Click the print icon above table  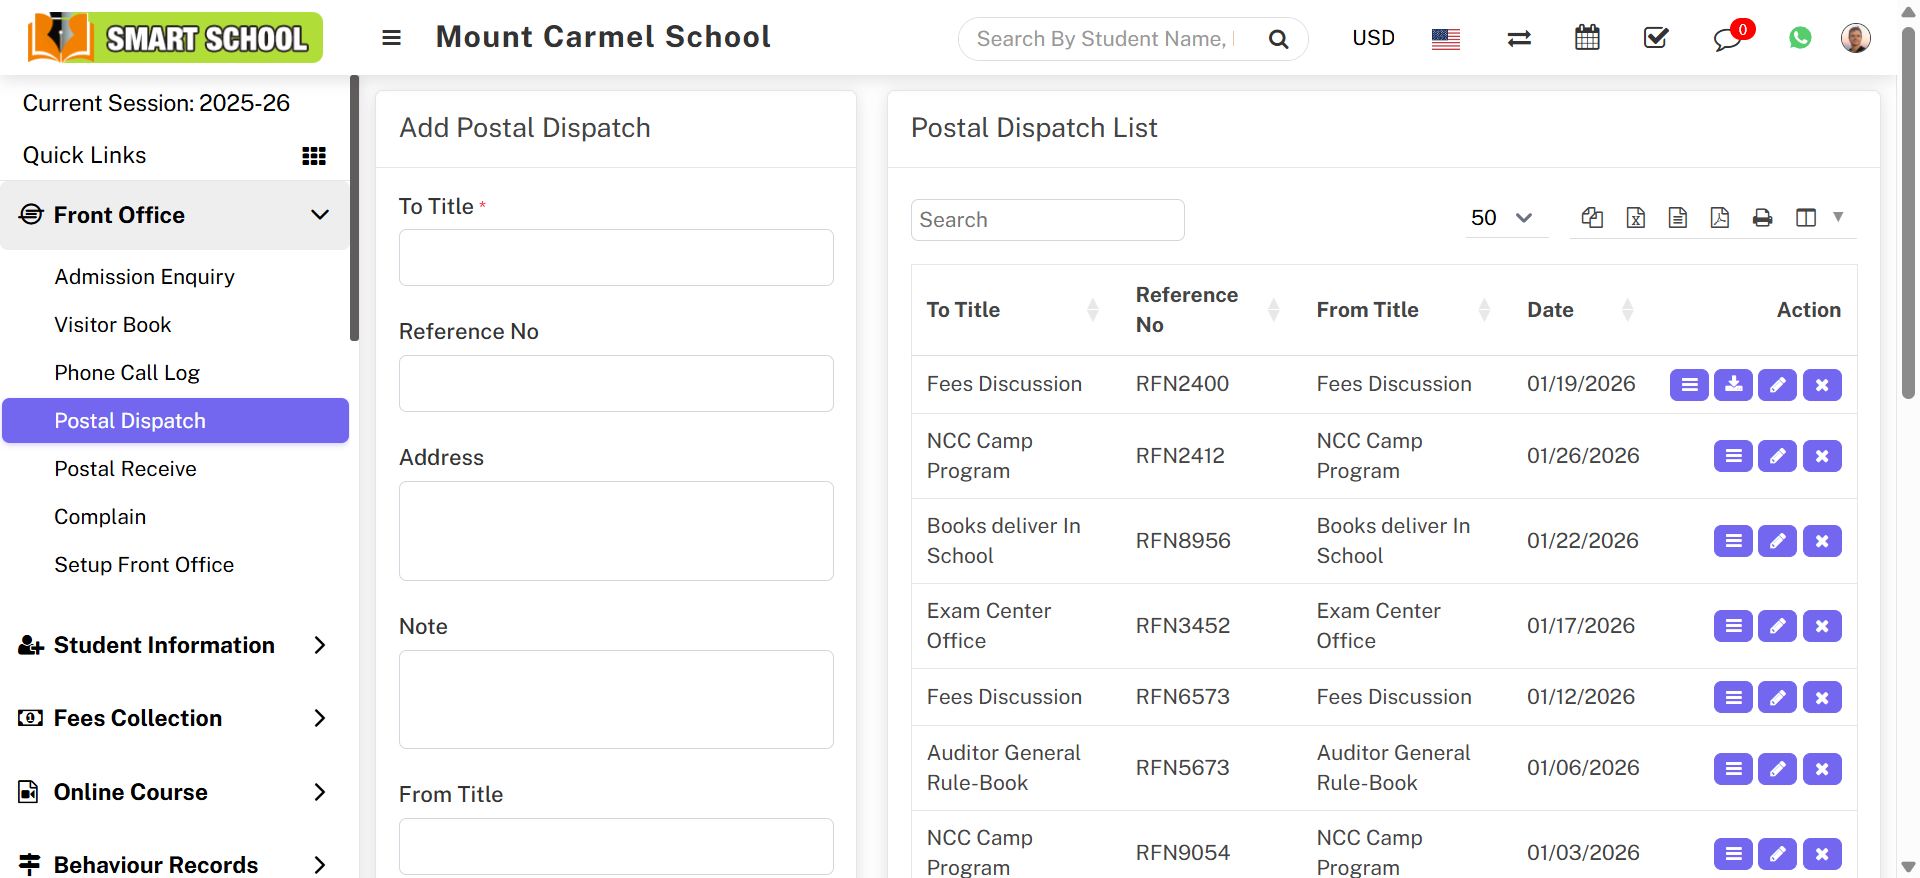point(1762,218)
